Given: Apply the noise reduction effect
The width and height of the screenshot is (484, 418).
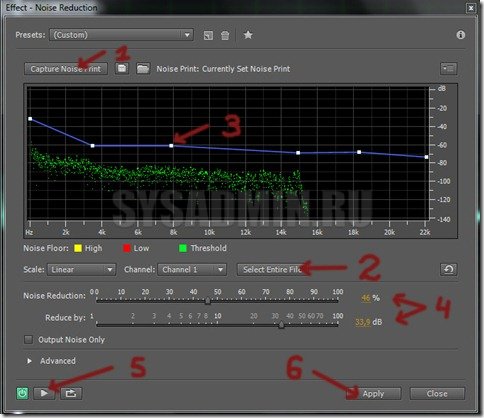Looking at the screenshot, I should pyautogui.click(x=373, y=394).
